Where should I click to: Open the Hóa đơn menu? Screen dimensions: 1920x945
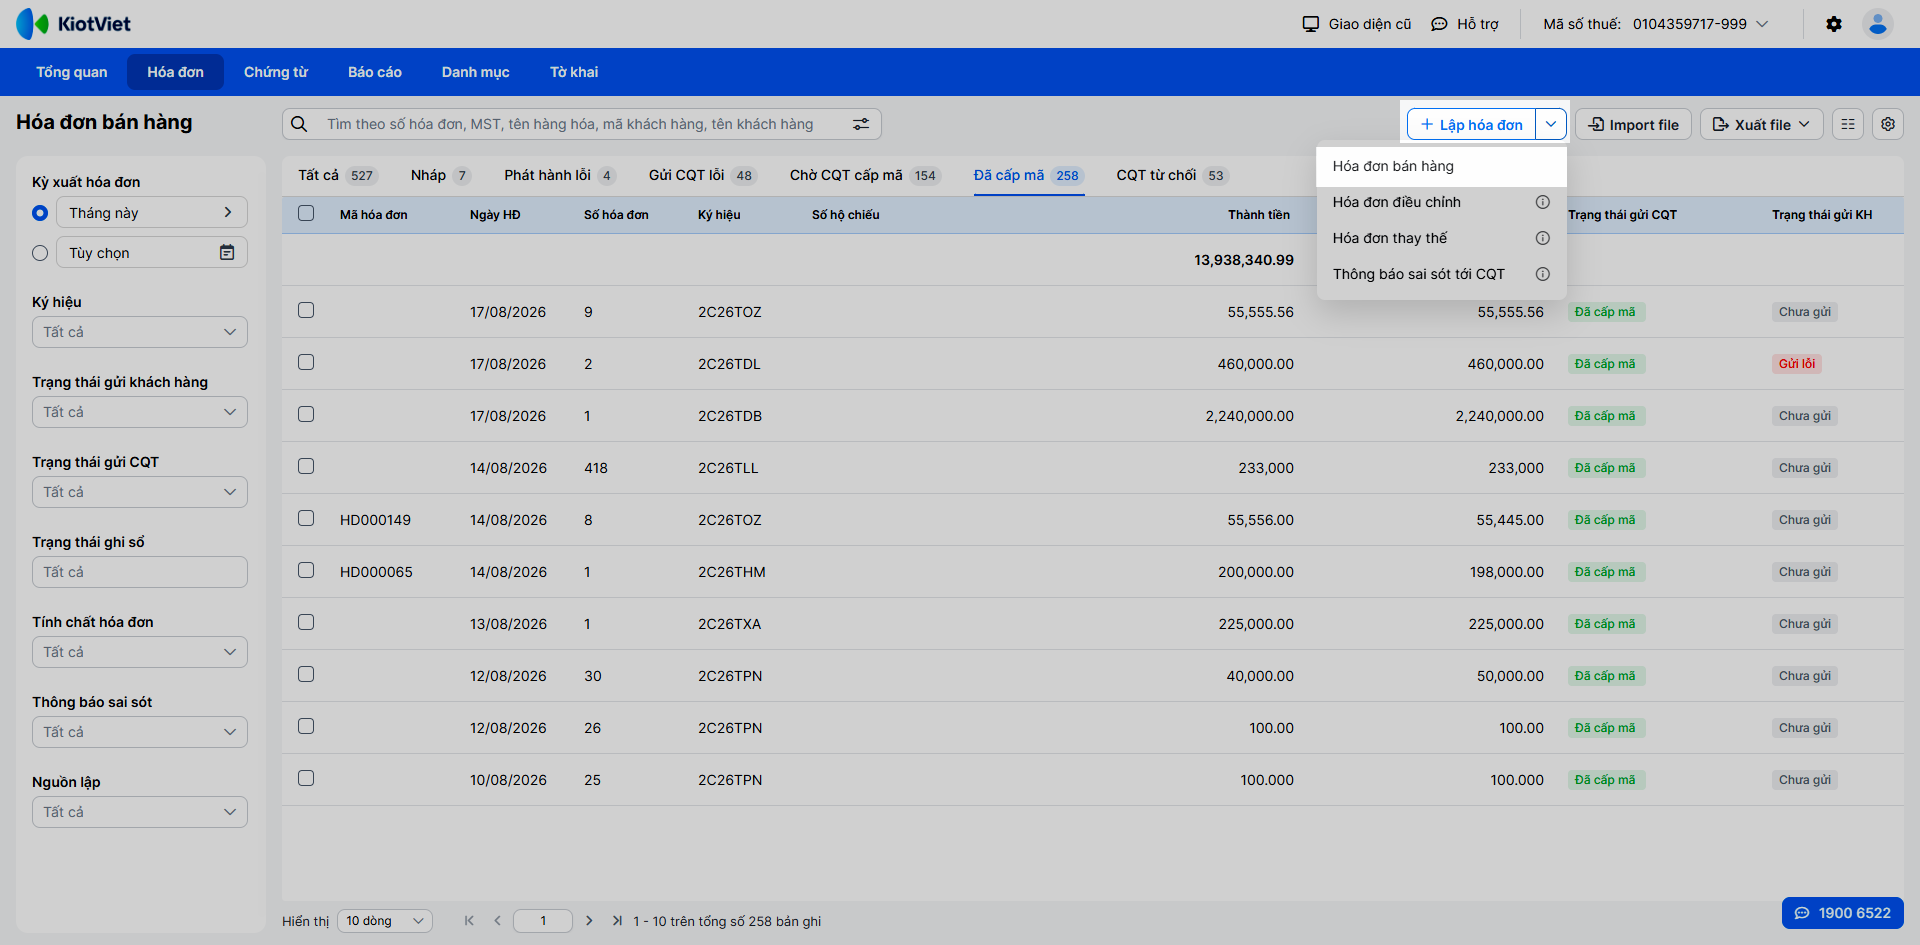coord(176,72)
